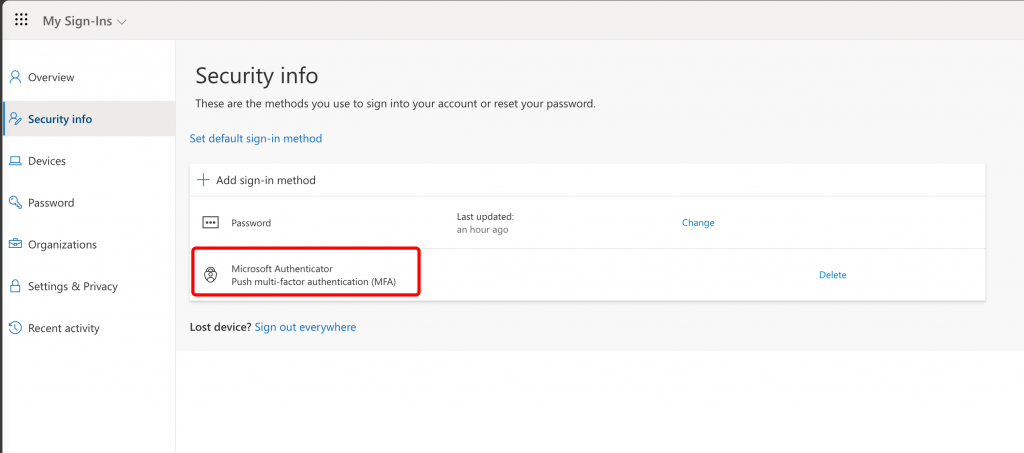The image size is (1024, 453).
Task: Delete the Microsoft Authenticator method
Action: point(832,275)
